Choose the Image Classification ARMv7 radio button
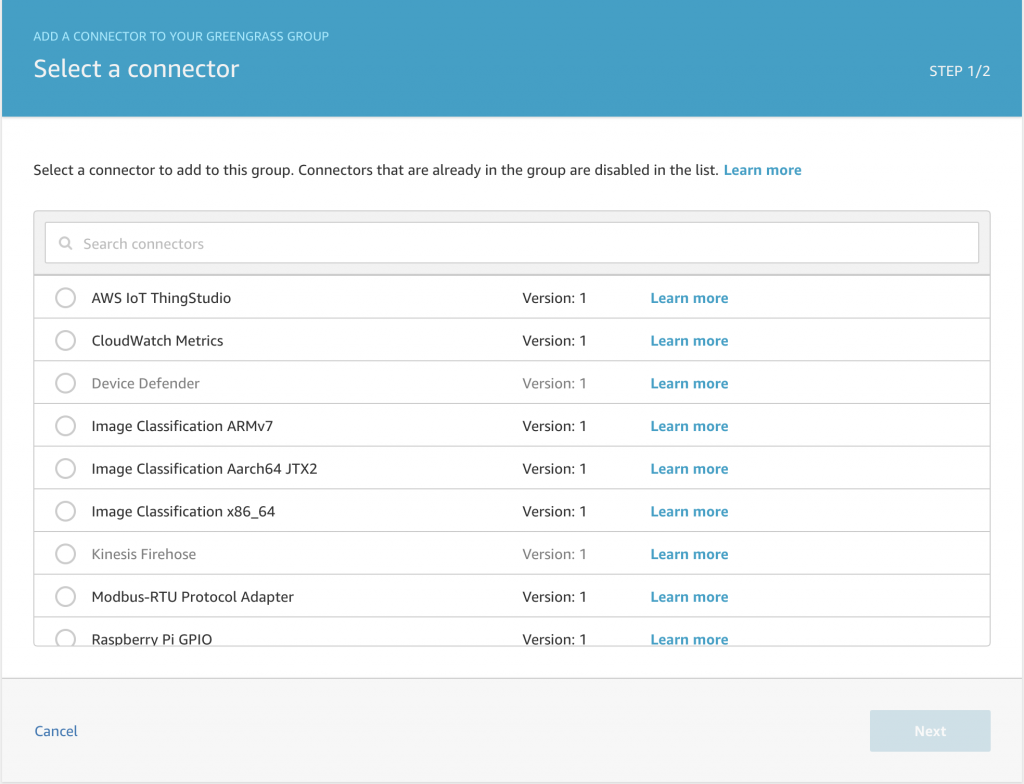The width and height of the screenshot is (1024, 784). pyautogui.click(x=65, y=426)
